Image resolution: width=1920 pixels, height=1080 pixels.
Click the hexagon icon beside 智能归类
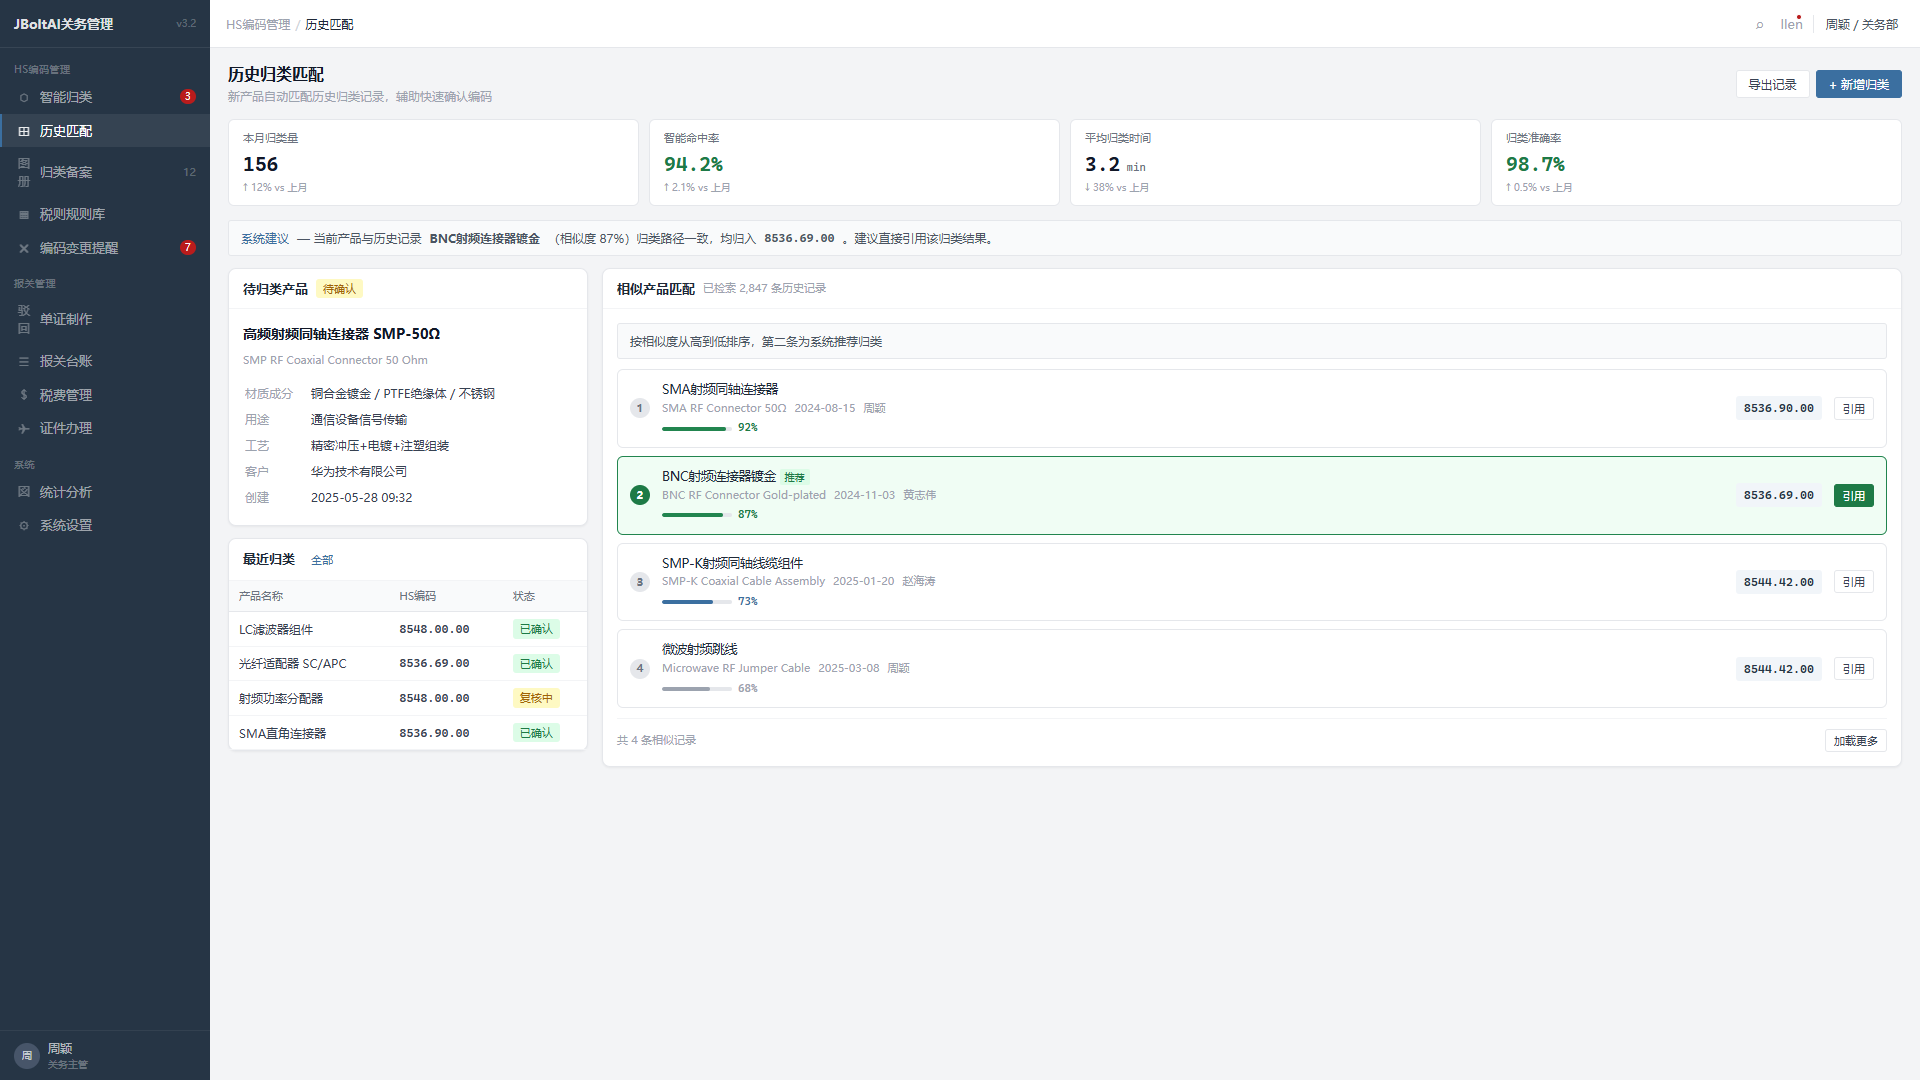coord(24,97)
